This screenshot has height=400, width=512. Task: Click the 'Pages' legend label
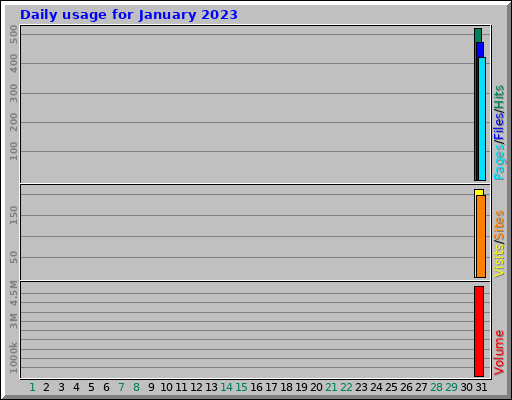pos(499,162)
